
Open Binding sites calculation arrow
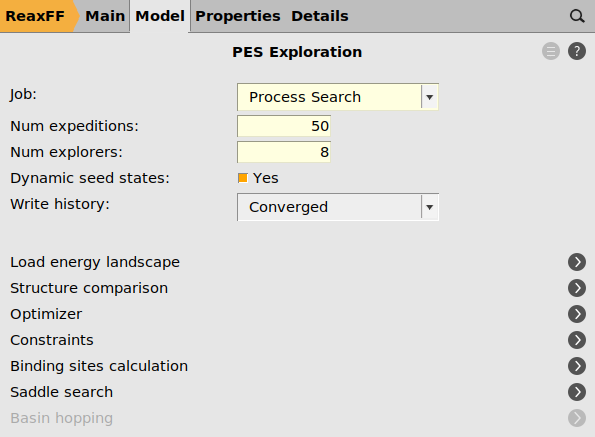tap(577, 366)
